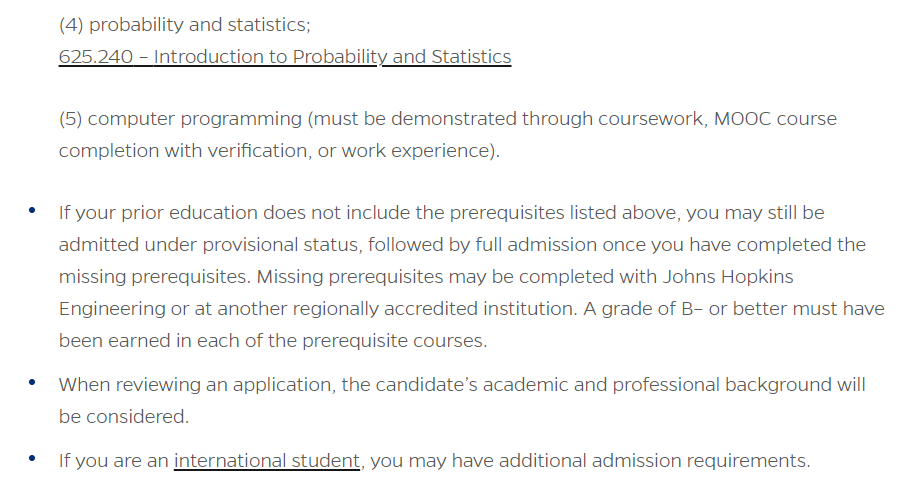Click the "(4) probability and statistics;" text
The image size is (911, 500).
185,25
